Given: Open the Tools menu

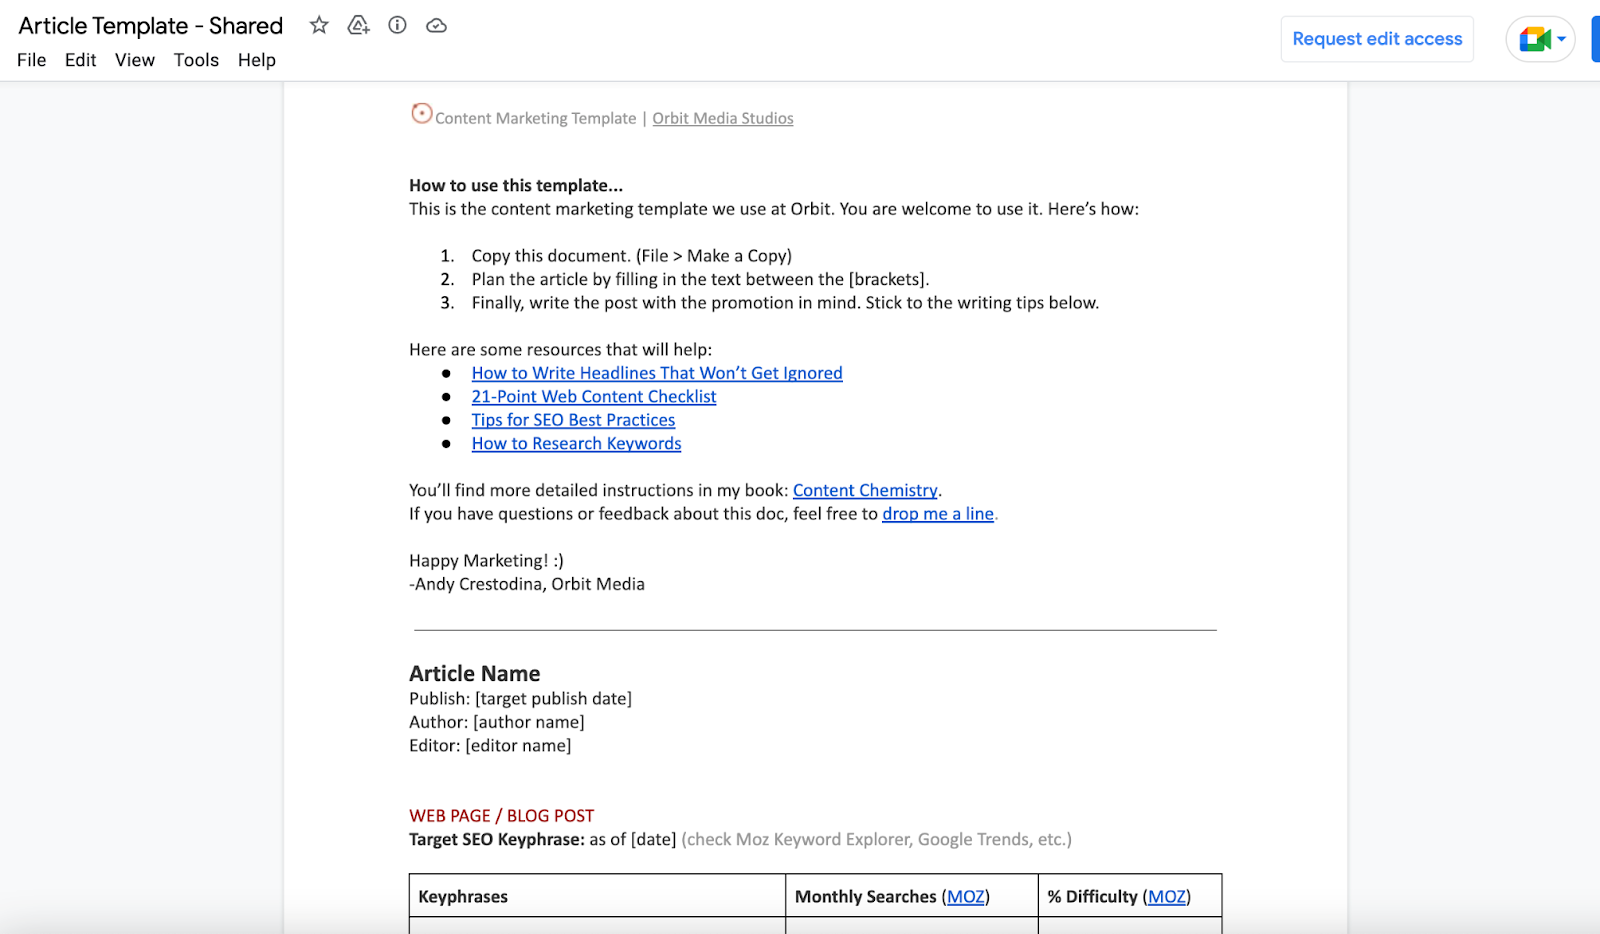Looking at the screenshot, I should 195,60.
